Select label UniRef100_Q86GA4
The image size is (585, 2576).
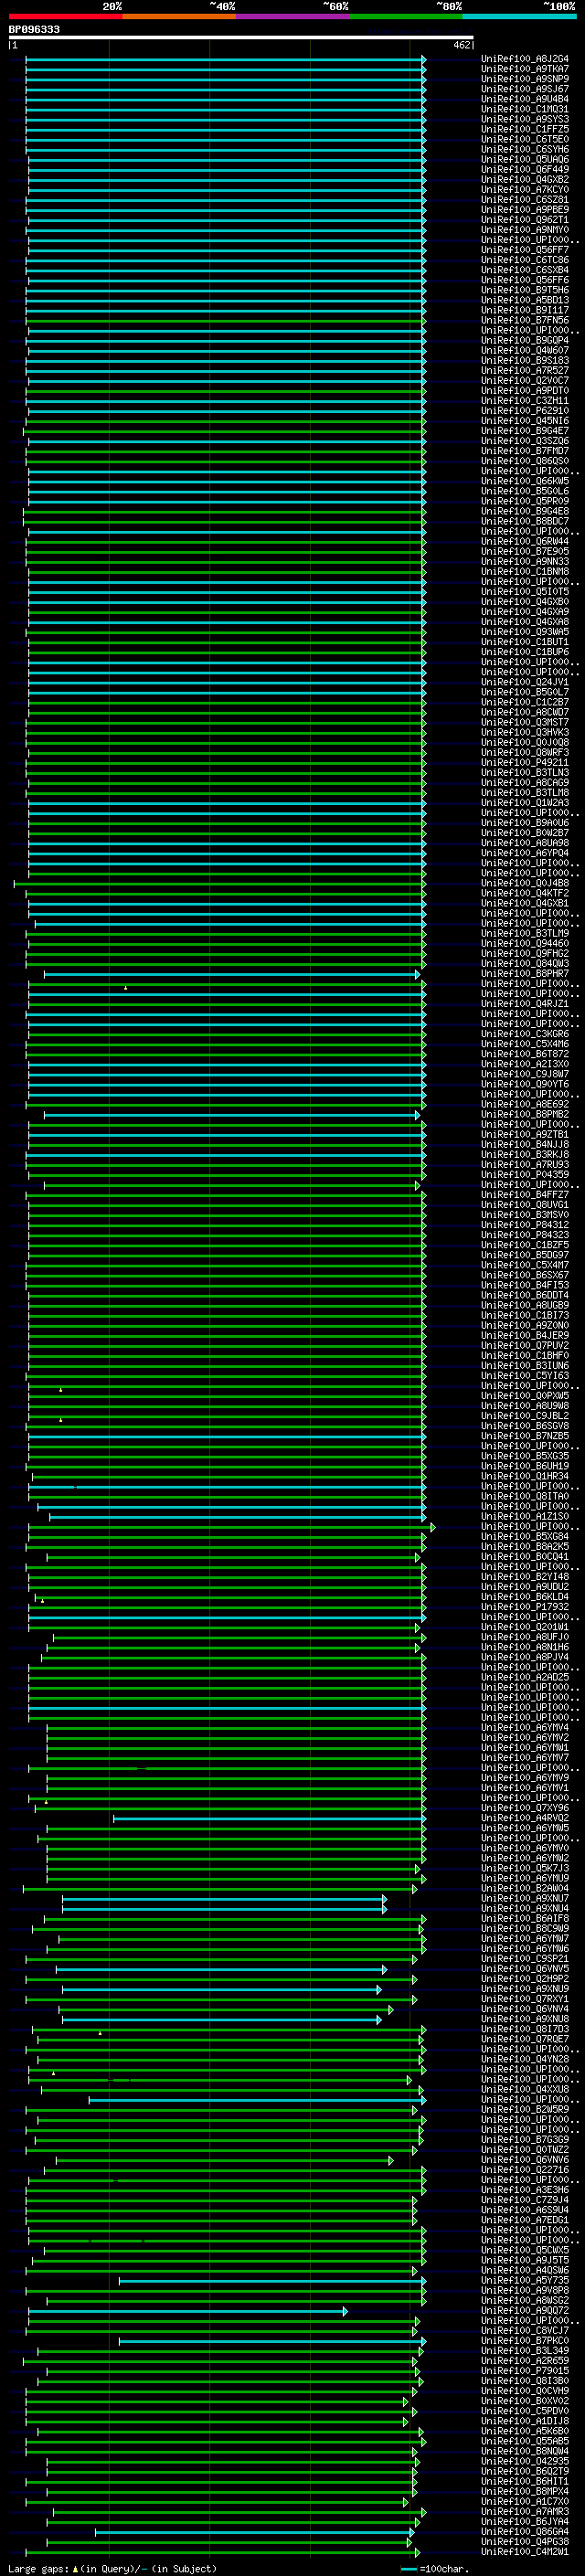(x=525, y=2531)
